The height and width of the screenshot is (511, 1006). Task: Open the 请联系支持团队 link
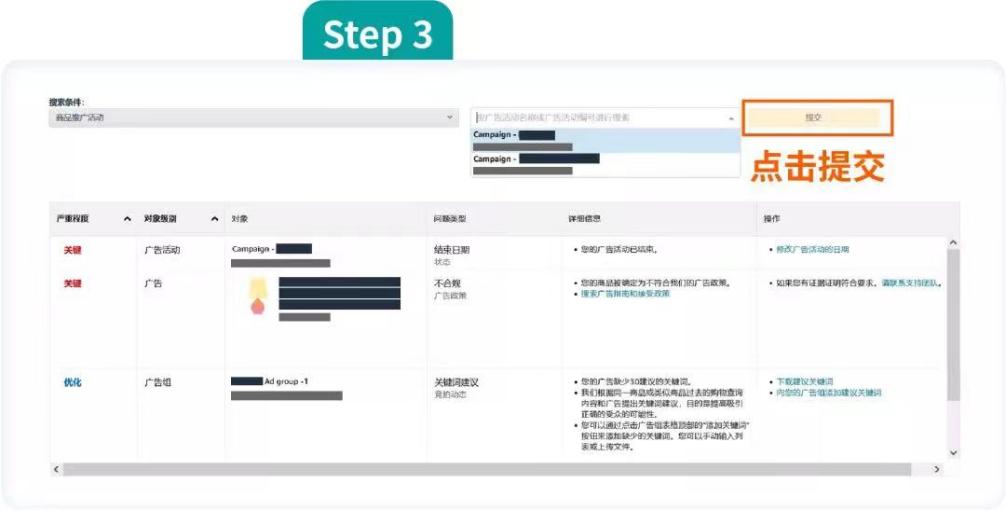click(x=910, y=282)
